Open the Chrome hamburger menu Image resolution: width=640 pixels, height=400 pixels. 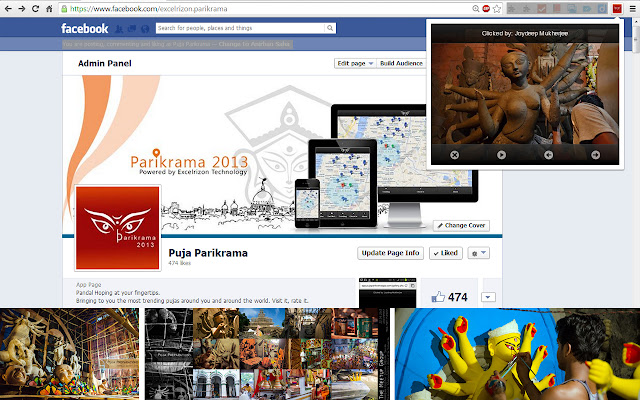click(x=632, y=9)
